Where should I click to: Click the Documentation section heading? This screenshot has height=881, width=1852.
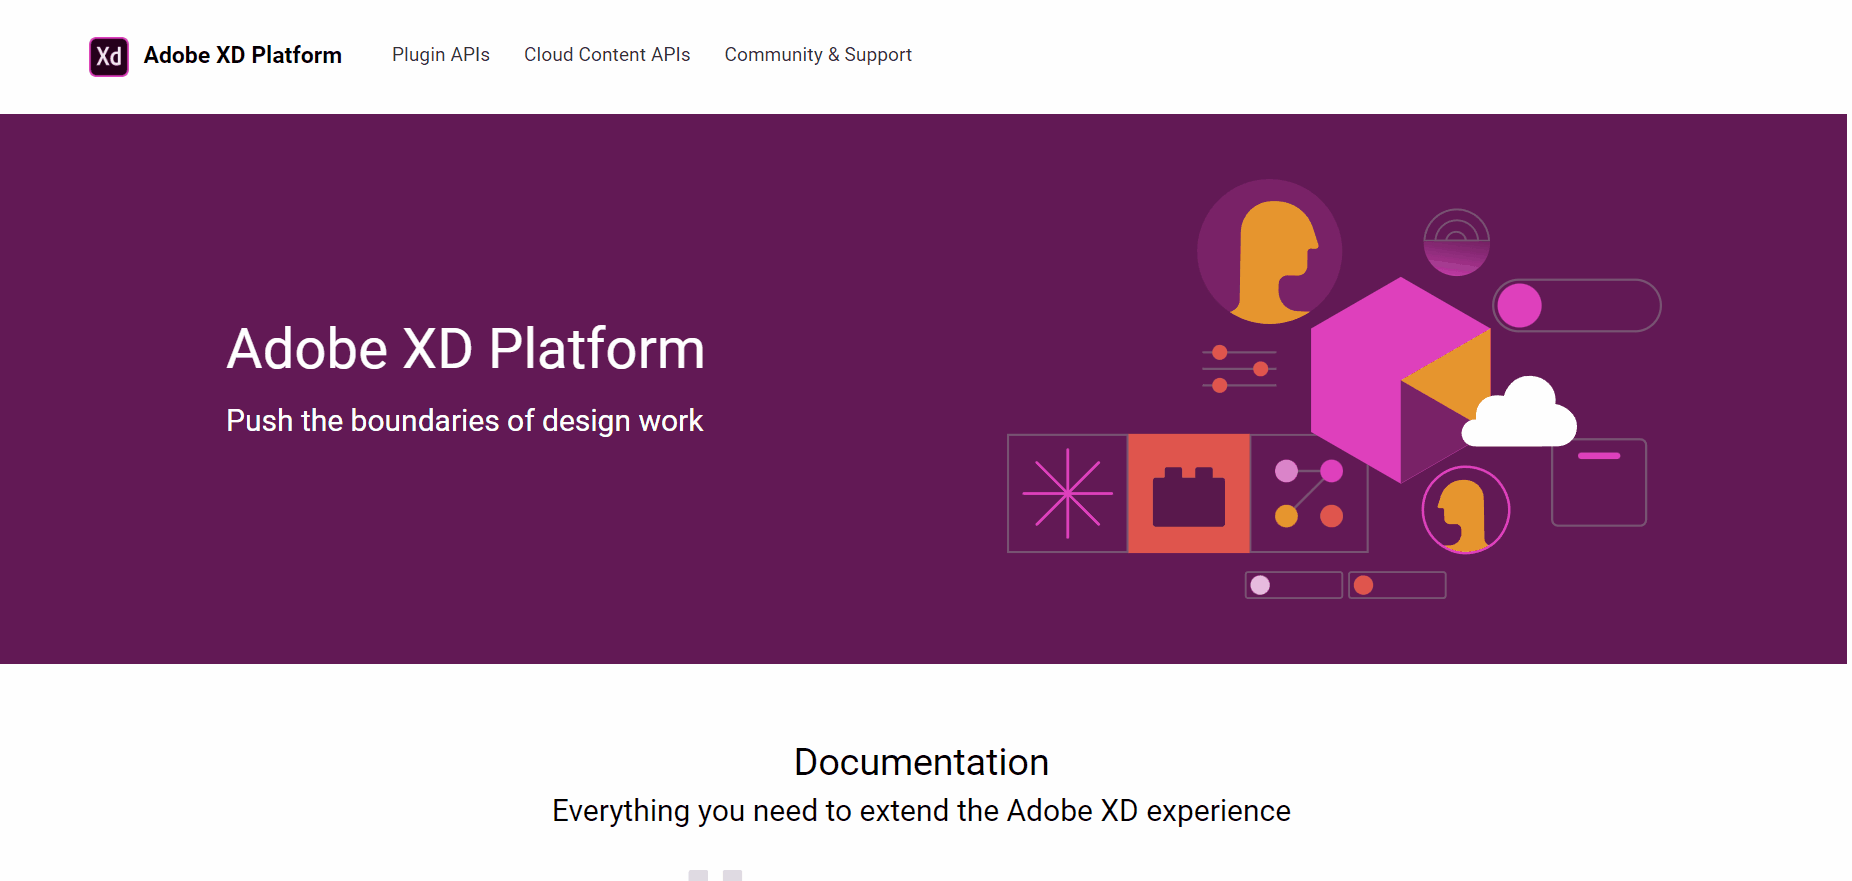[x=921, y=762]
